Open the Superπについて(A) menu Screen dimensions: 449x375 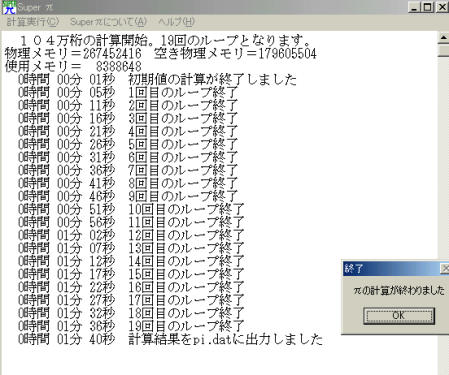point(108,22)
